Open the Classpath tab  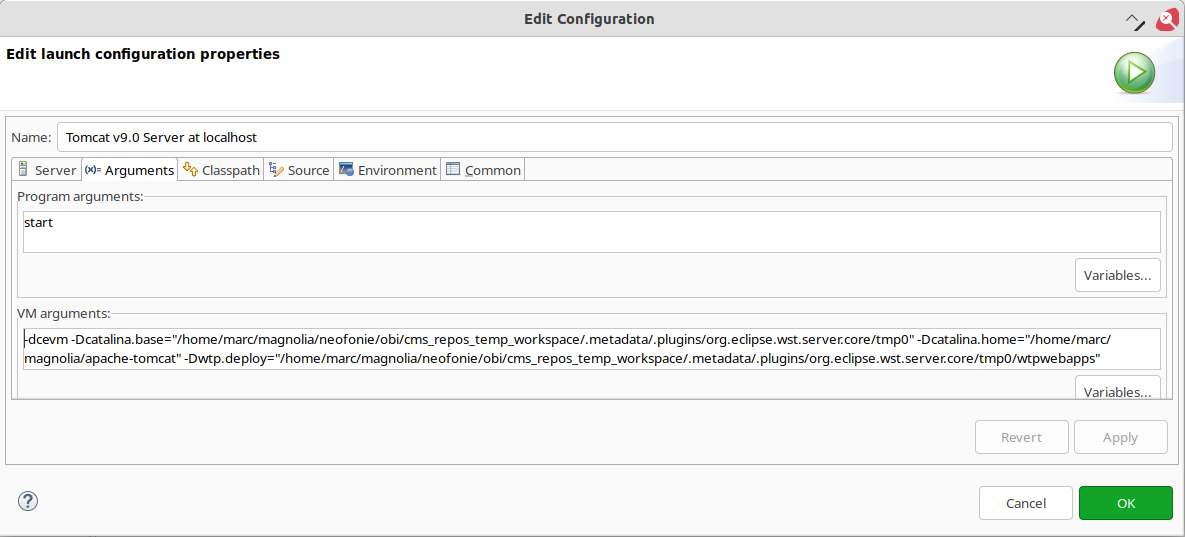[221, 170]
